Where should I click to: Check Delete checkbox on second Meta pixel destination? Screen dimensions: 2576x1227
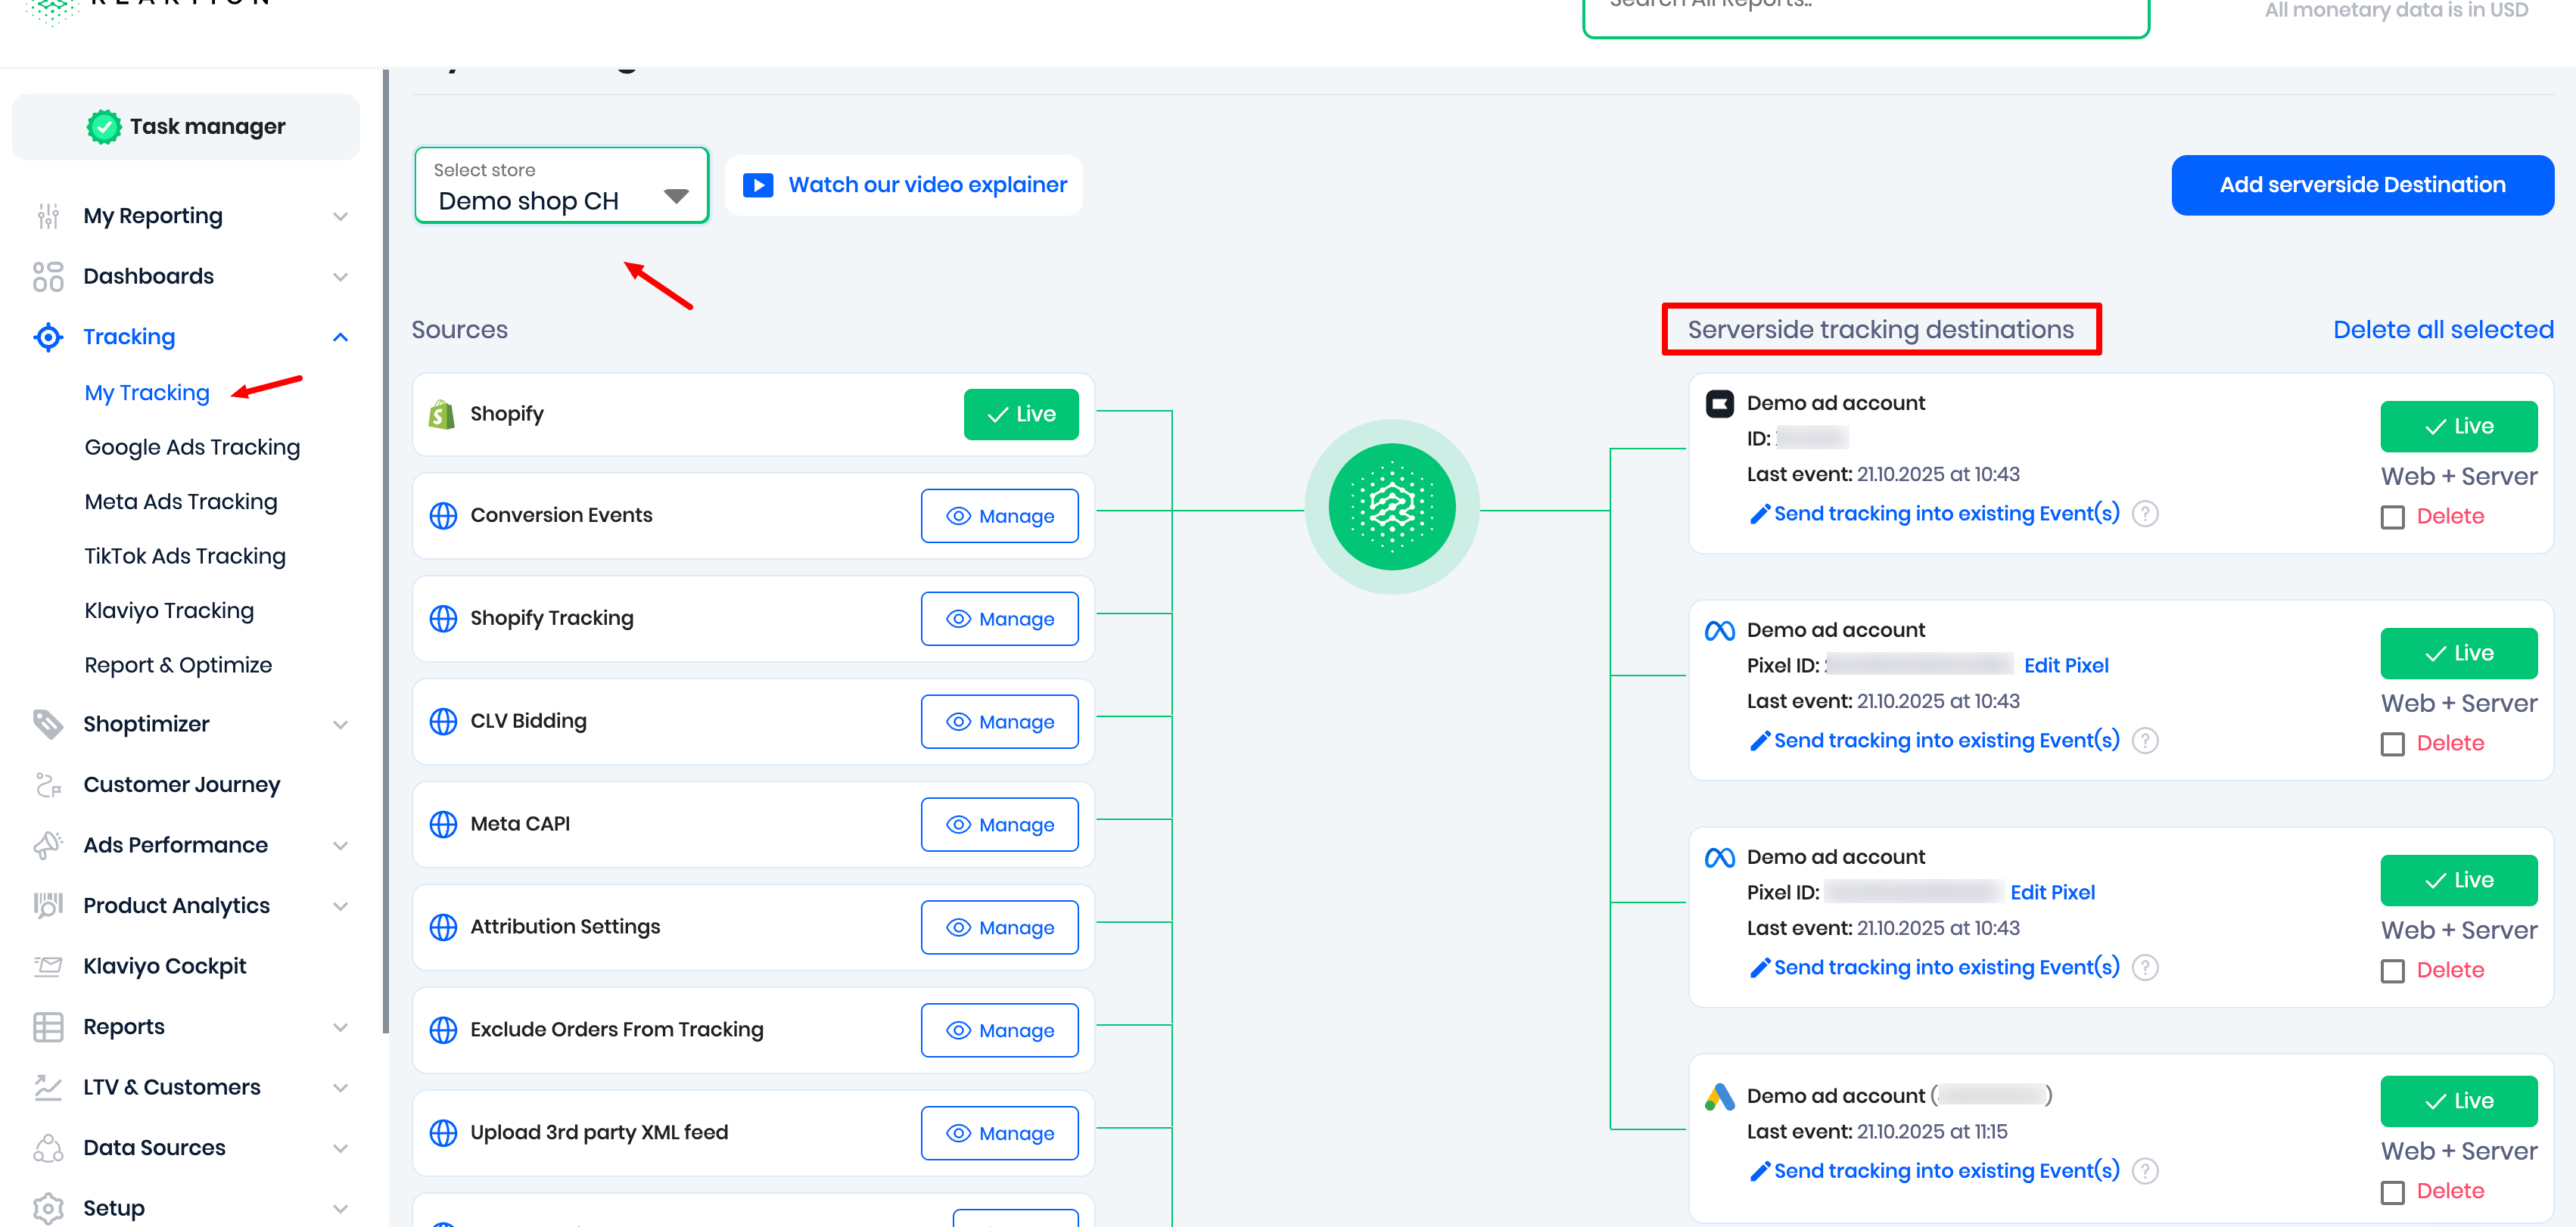2392,971
